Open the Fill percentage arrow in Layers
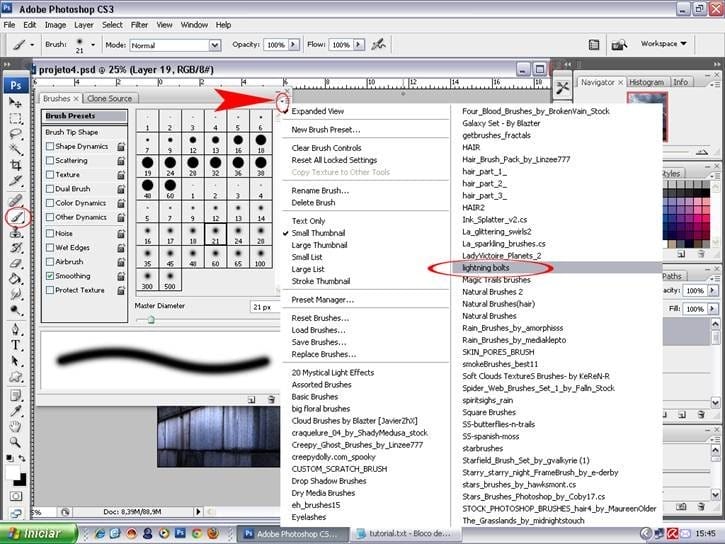725x544 pixels. point(713,309)
